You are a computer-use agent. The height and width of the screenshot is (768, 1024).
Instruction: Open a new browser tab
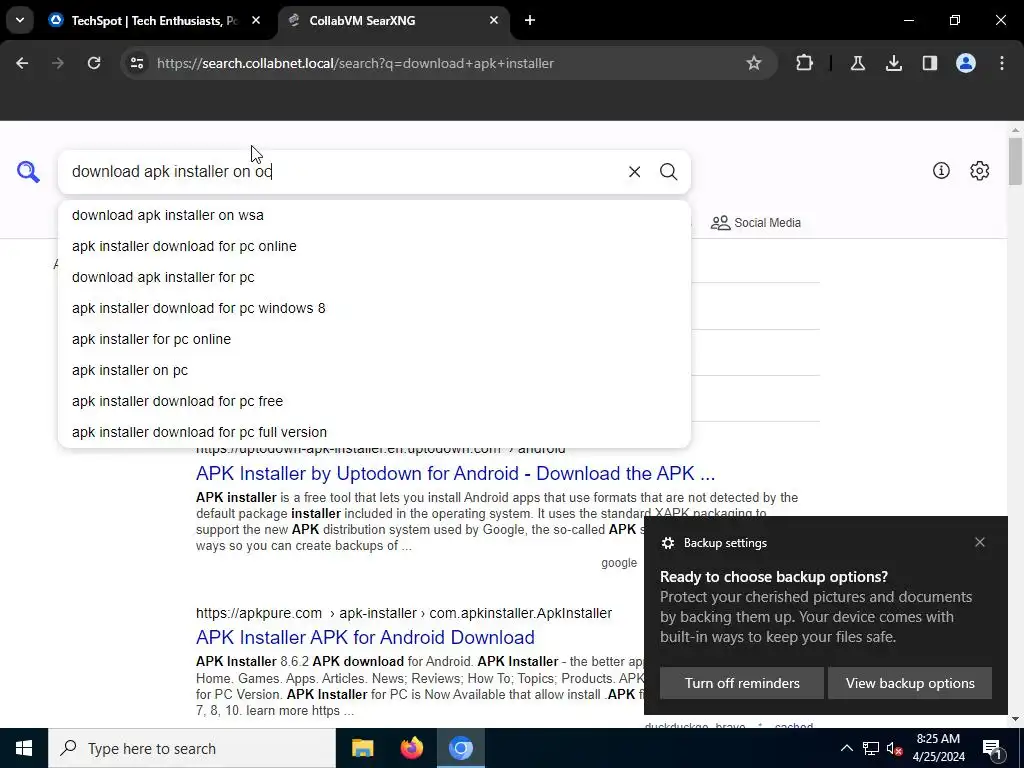tap(530, 21)
